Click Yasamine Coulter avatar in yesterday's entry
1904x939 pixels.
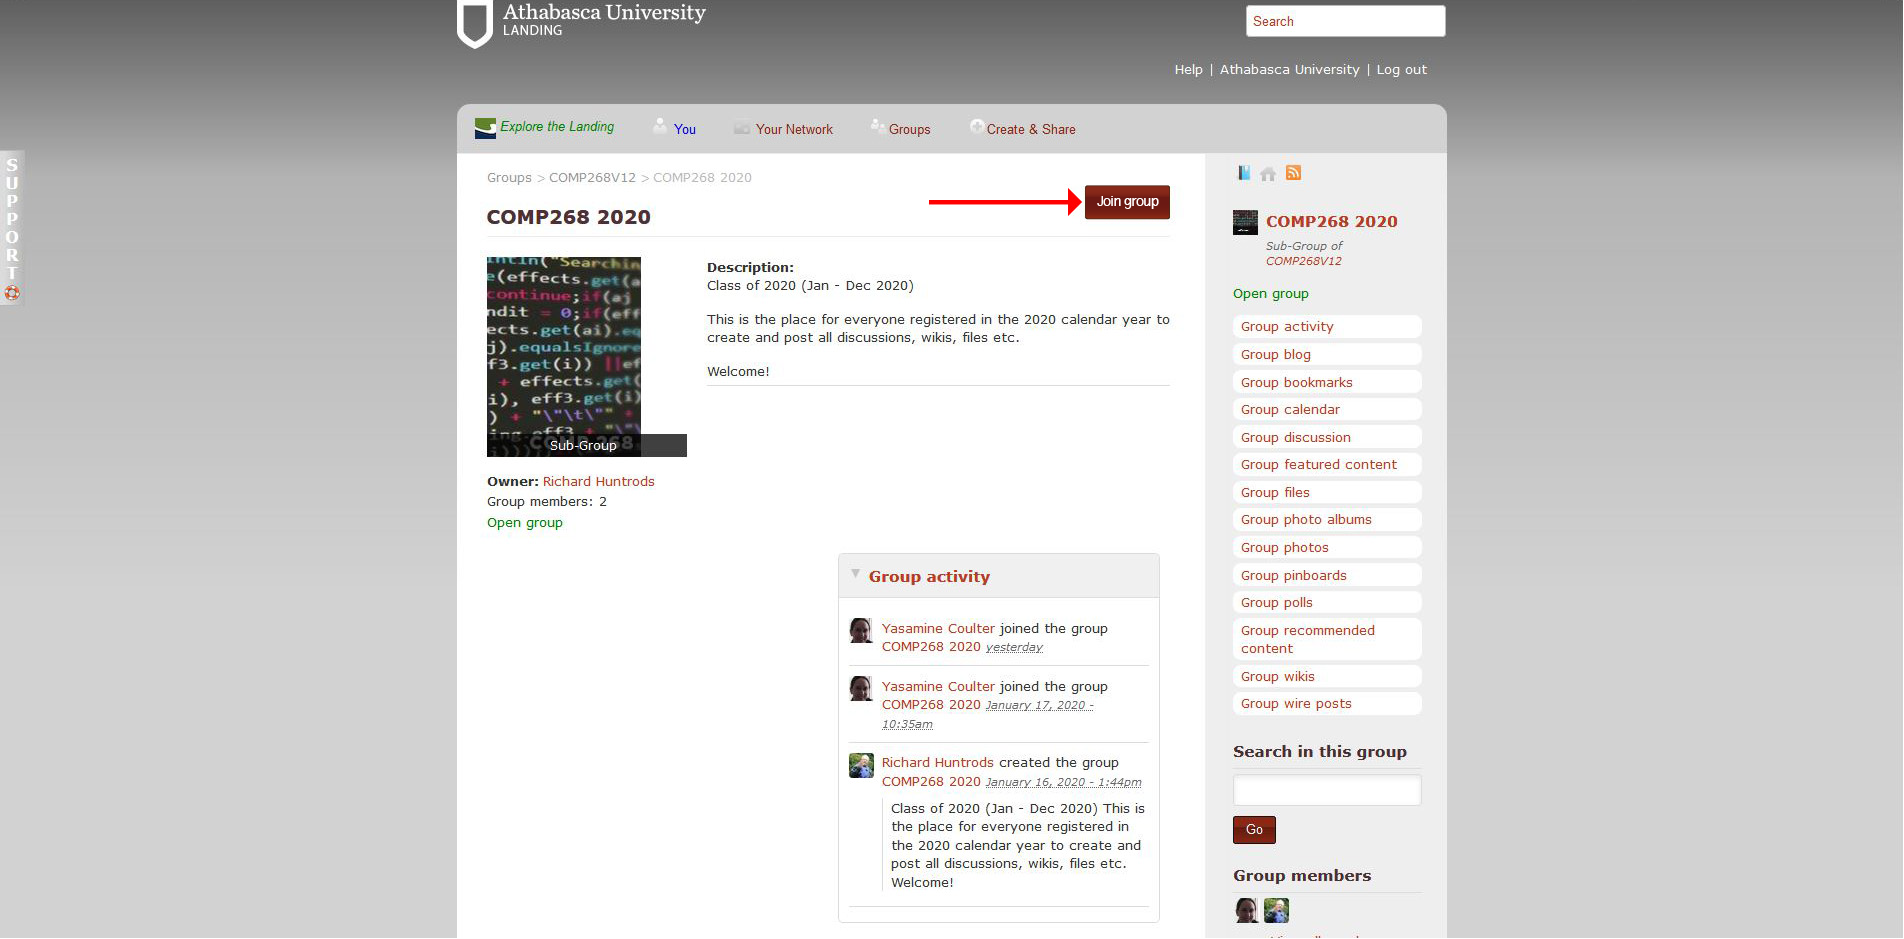coord(861,630)
